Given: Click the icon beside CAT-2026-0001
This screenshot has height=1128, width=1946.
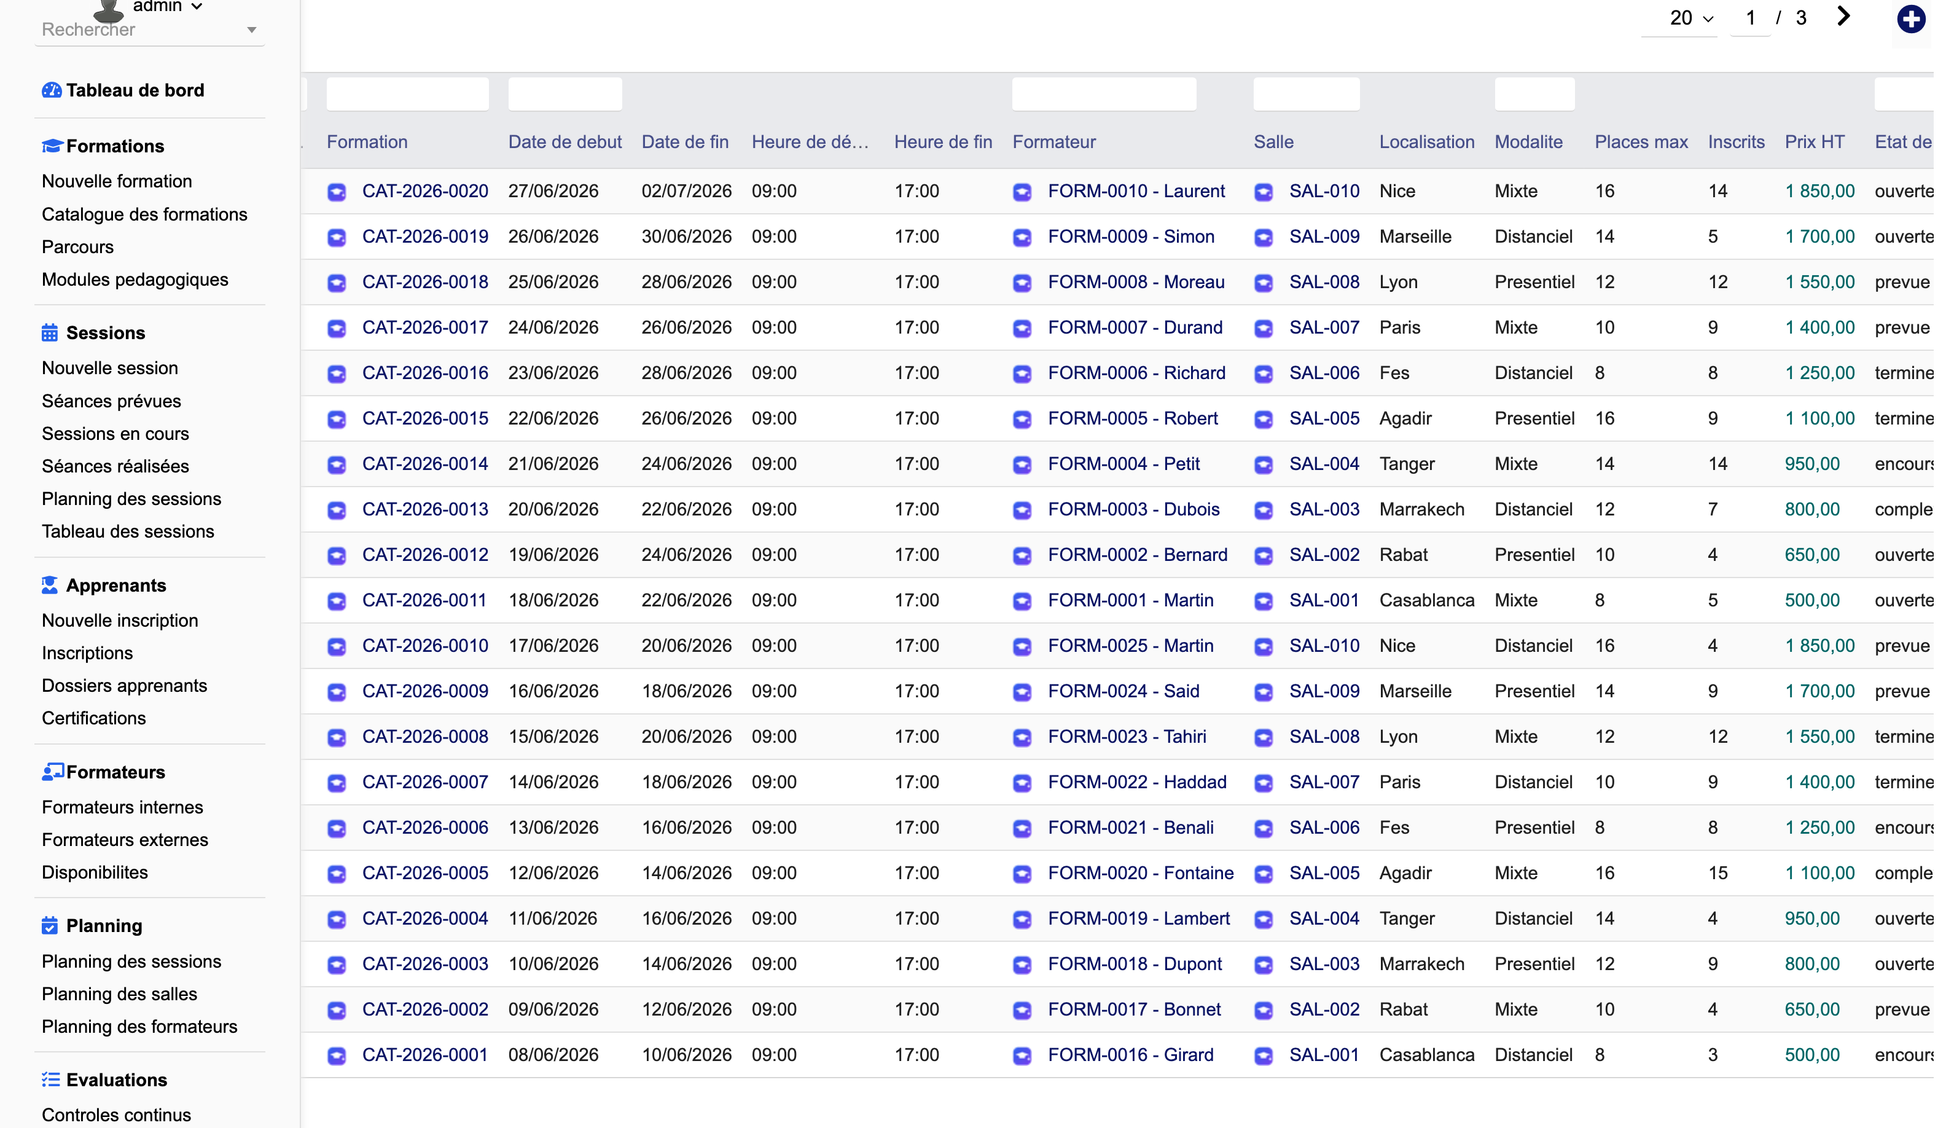Looking at the screenshot, I should point(337,1055).
